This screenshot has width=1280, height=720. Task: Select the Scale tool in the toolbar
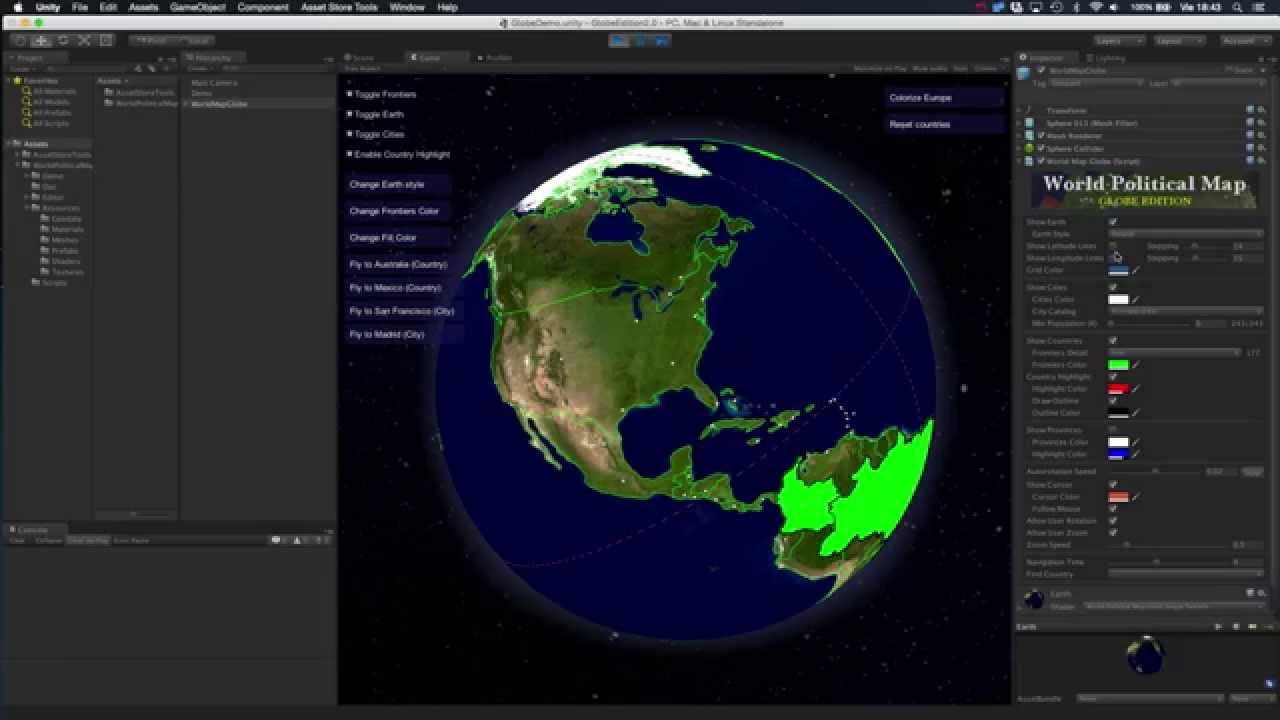(83, 41)
